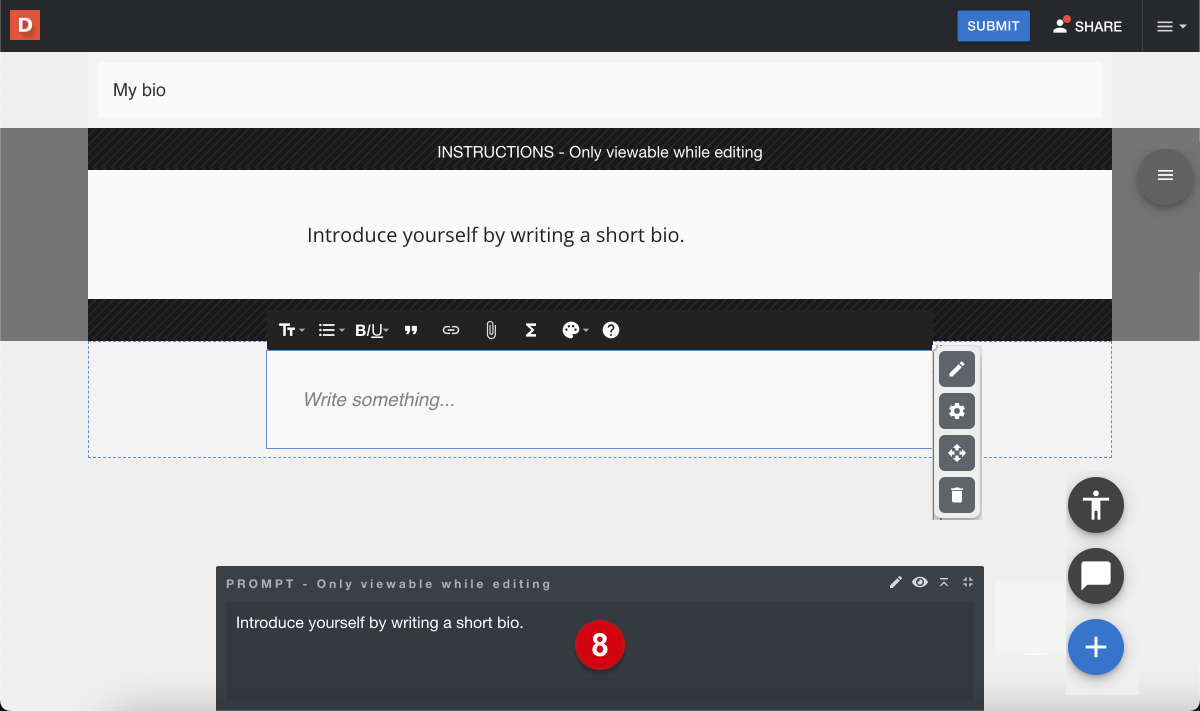
Task: Open the chat bubble comments button
Action: pos(1096,576)
